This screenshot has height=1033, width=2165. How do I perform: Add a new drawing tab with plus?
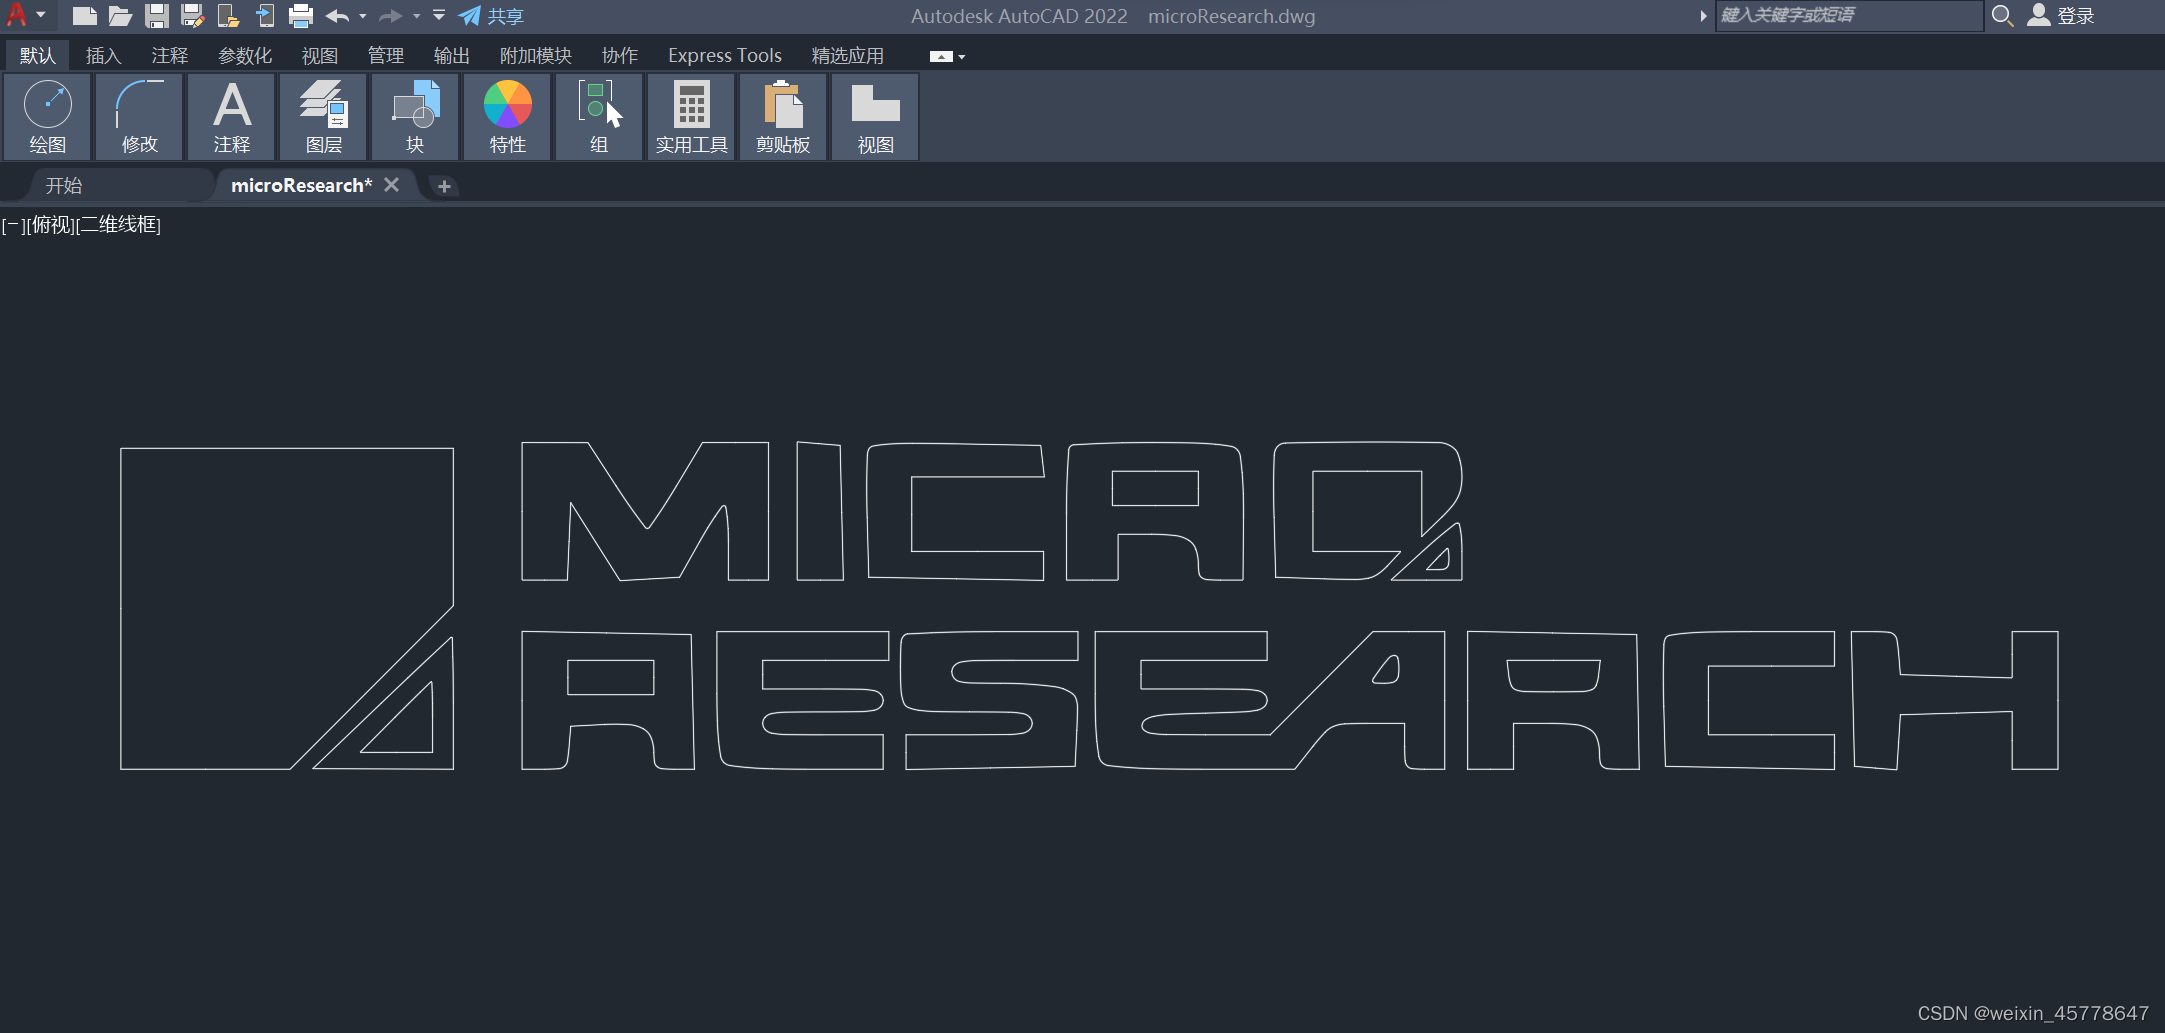pyautogui.click(x=444, y=186)
